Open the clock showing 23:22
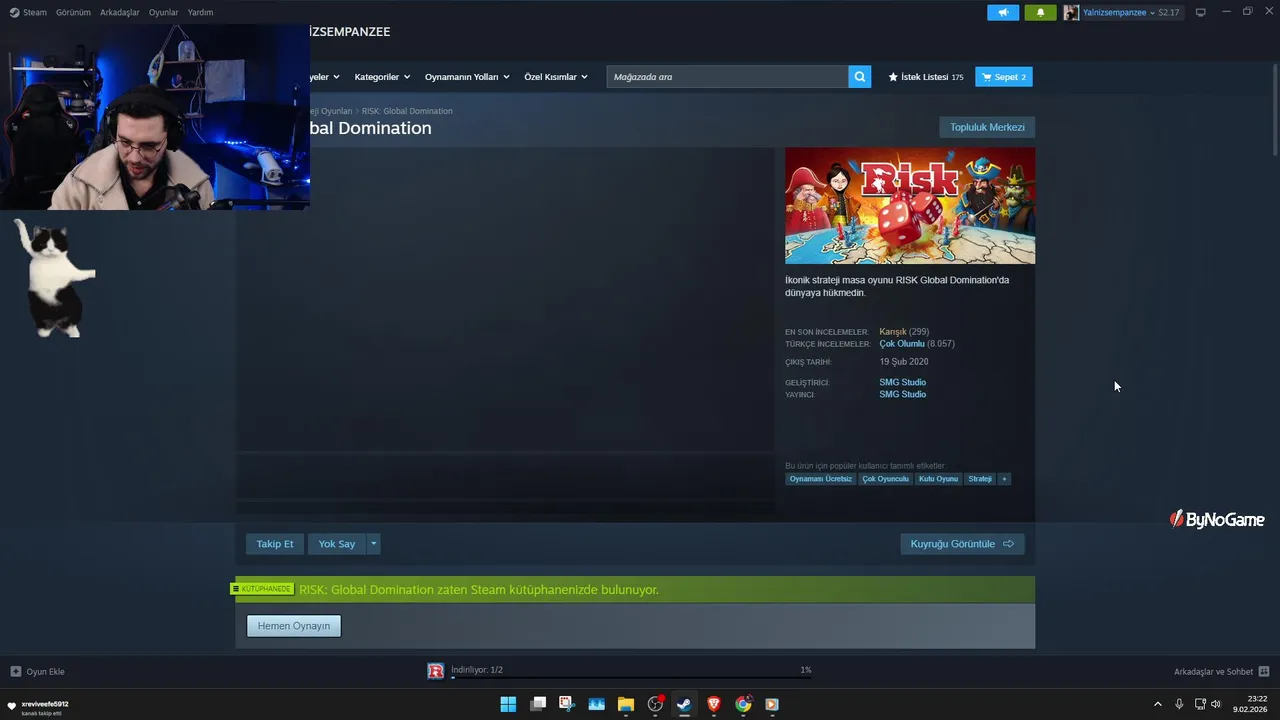The height and width of the screenshot is (720, 1280). 1251,704
